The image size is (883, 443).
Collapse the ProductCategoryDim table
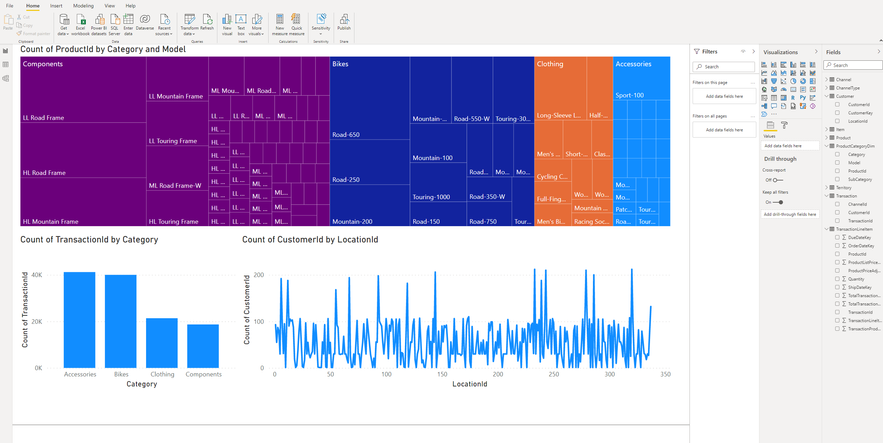(826, 146)
